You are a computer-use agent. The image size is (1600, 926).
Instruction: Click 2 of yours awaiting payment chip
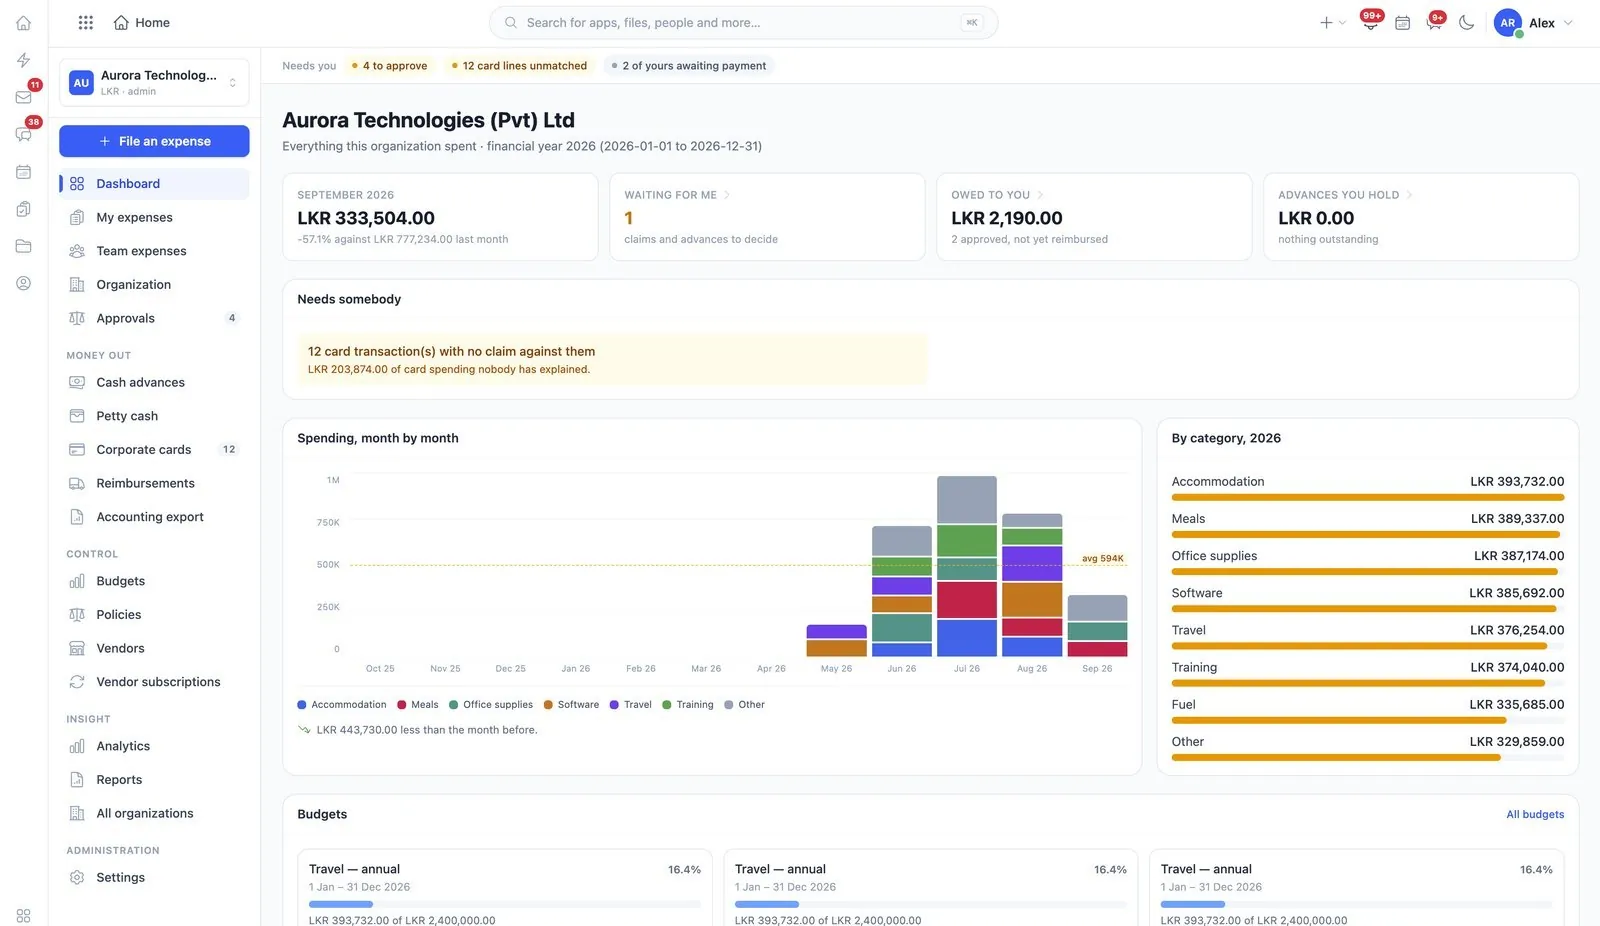click(689, 66)
